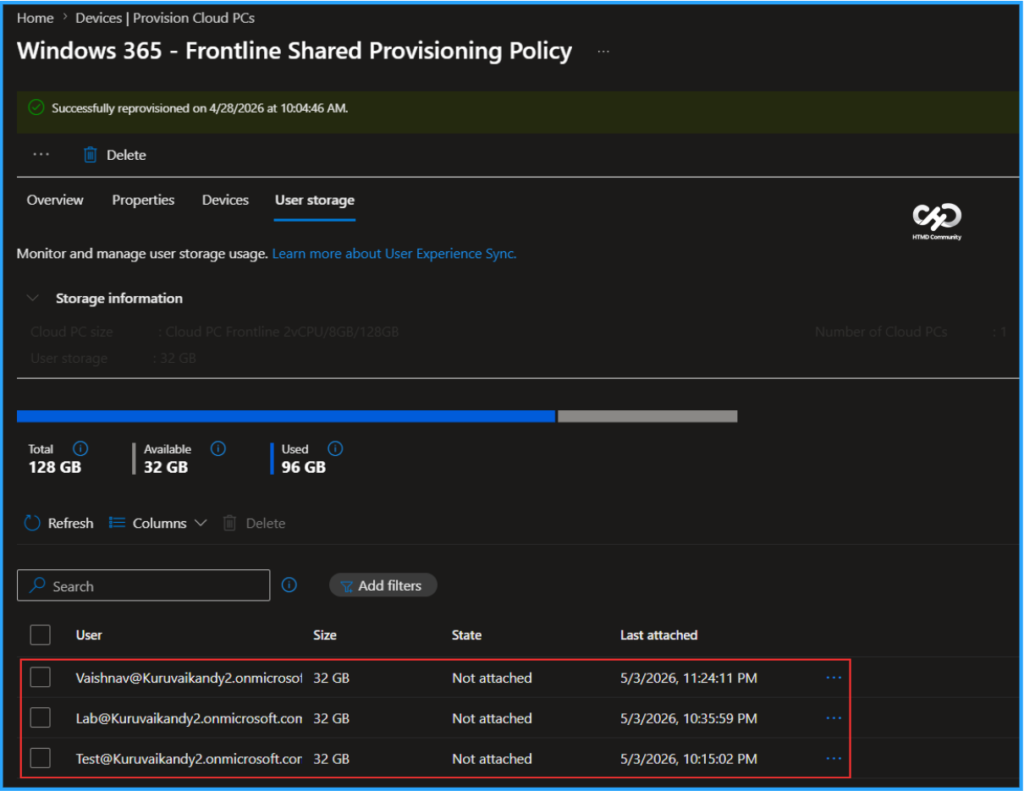
Task: Sort by the Size column header
Action: (325, 635)
